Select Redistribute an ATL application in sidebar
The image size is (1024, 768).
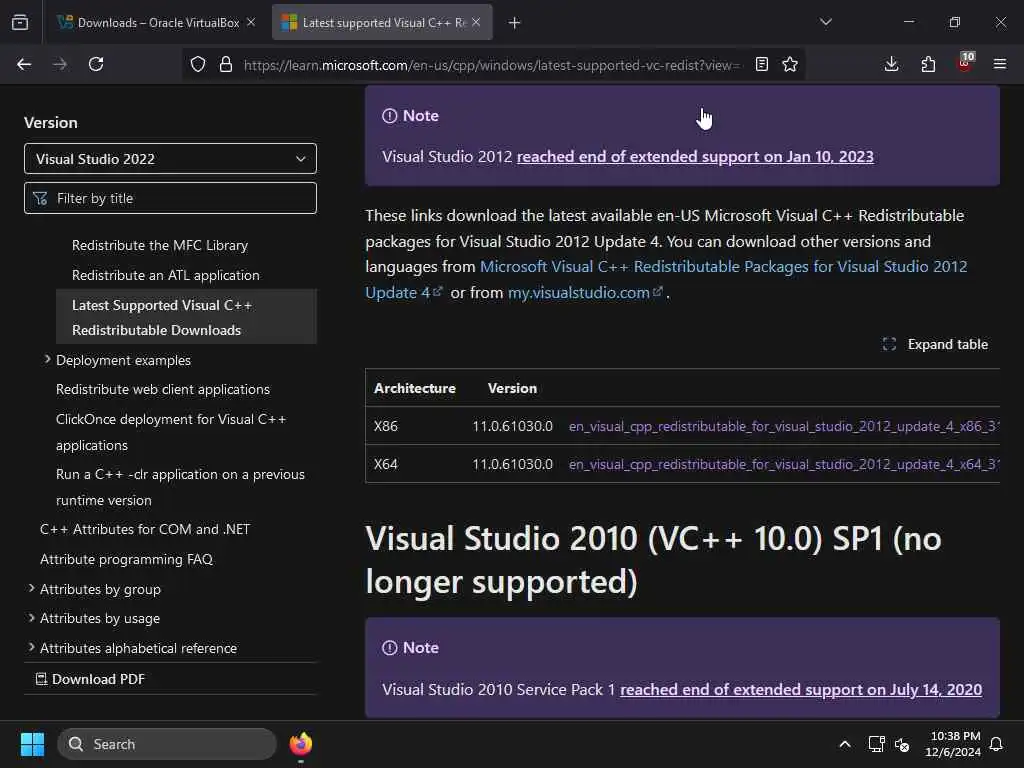(165, 275)
